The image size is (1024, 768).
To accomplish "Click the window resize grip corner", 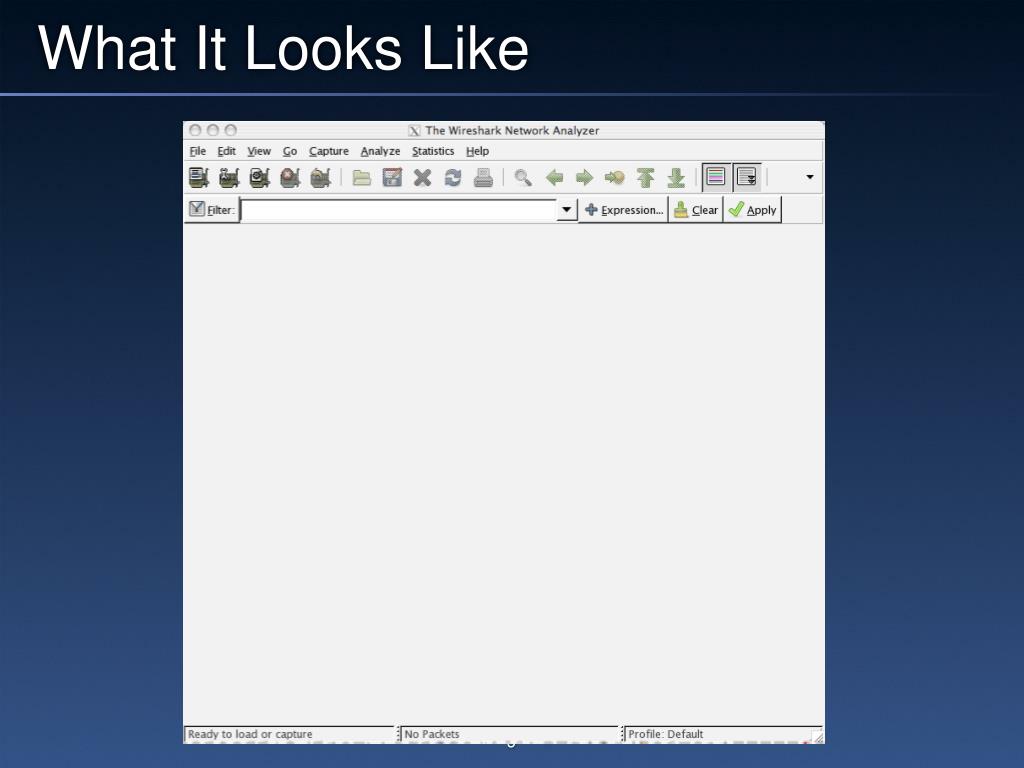I will coord(817,736).
